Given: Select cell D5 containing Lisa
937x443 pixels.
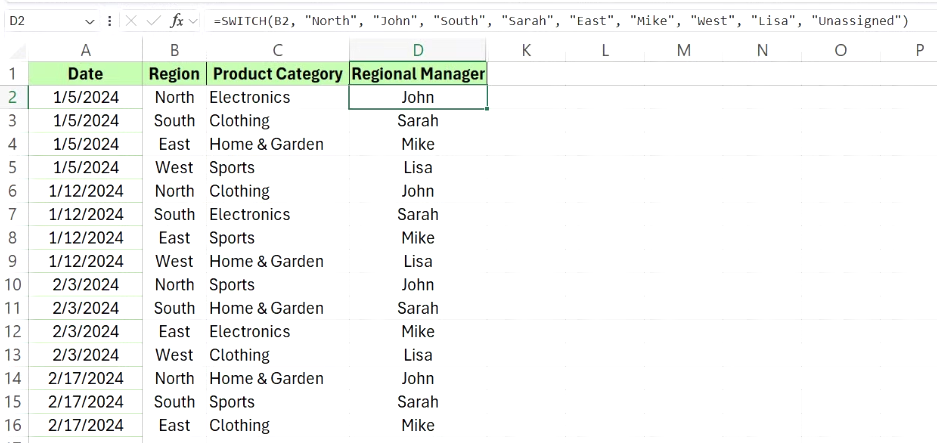Looking at the screenshot, I should pos(418,167).
